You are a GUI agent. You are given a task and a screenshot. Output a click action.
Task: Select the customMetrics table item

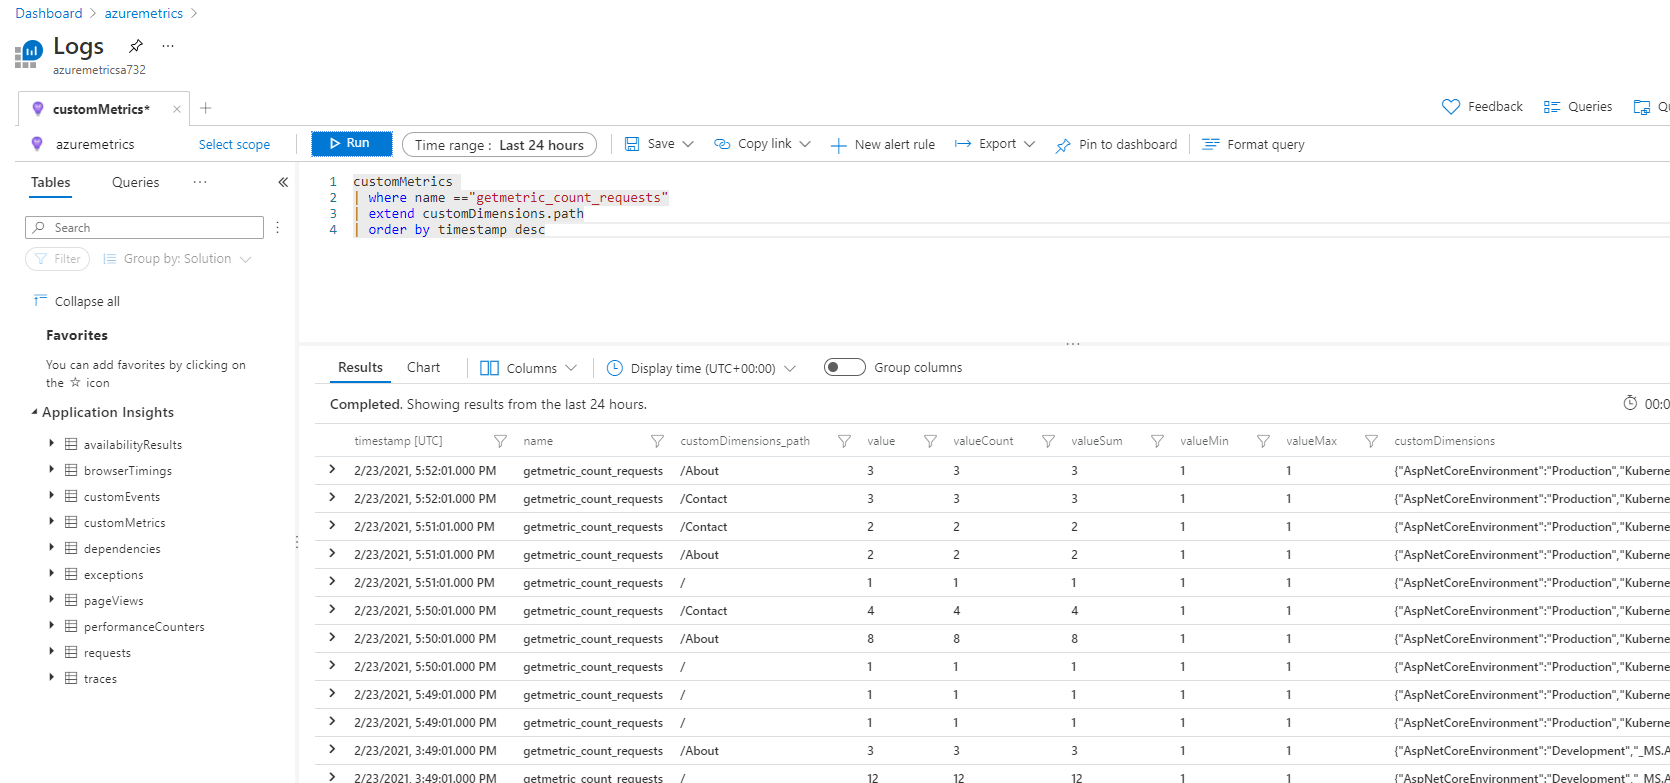pos(124,523)
